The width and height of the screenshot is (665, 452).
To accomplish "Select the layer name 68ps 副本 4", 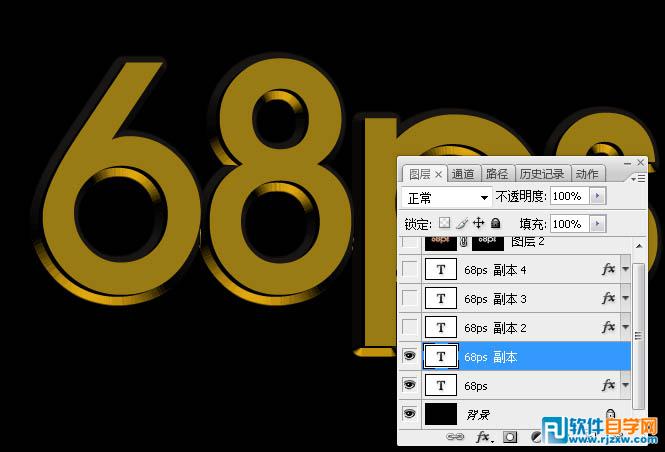I will [495, 270].
